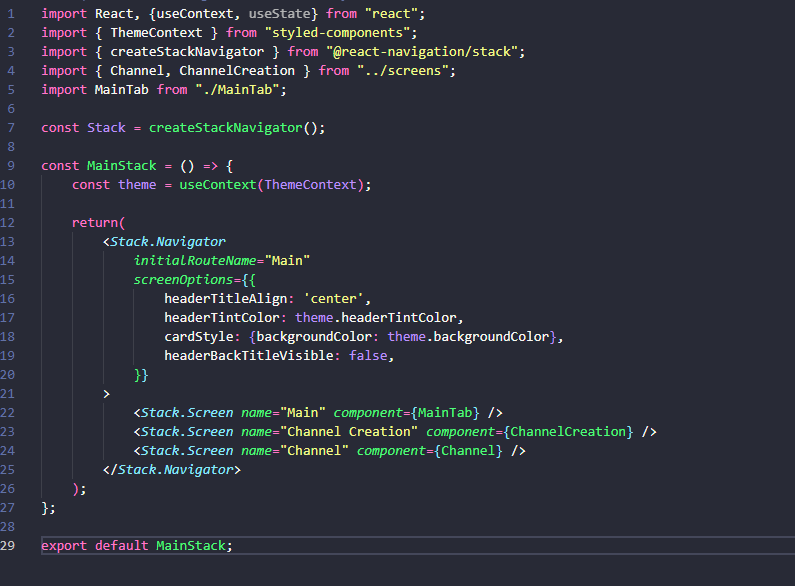Click line number 29 in the gutter
Viewport: 795px width, 586px height.
point(8,545)
